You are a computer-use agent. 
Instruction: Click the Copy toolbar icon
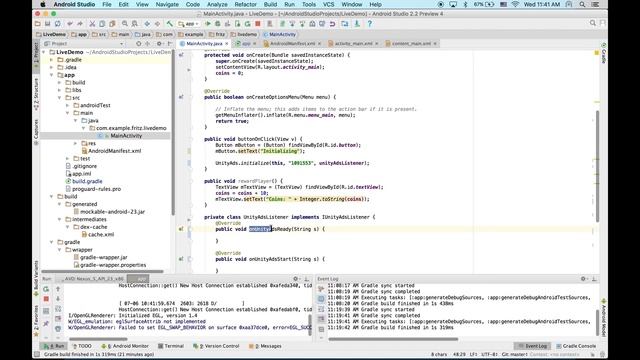coord(102,24)
